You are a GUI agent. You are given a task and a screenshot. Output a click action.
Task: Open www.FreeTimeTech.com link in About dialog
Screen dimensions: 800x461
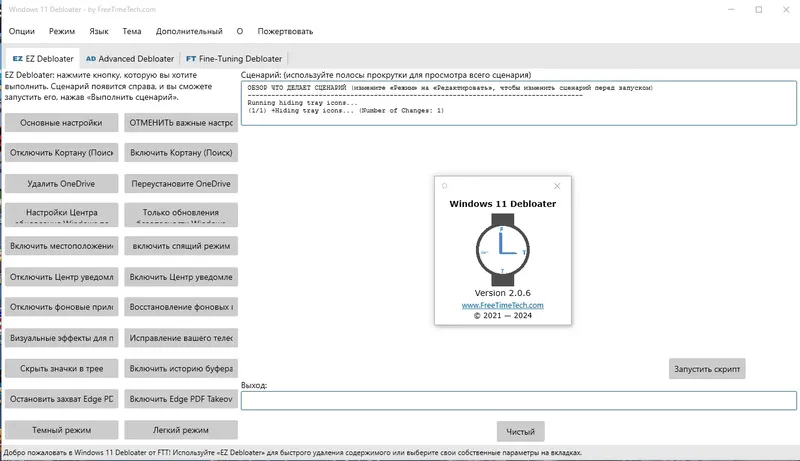click(503, 305)
